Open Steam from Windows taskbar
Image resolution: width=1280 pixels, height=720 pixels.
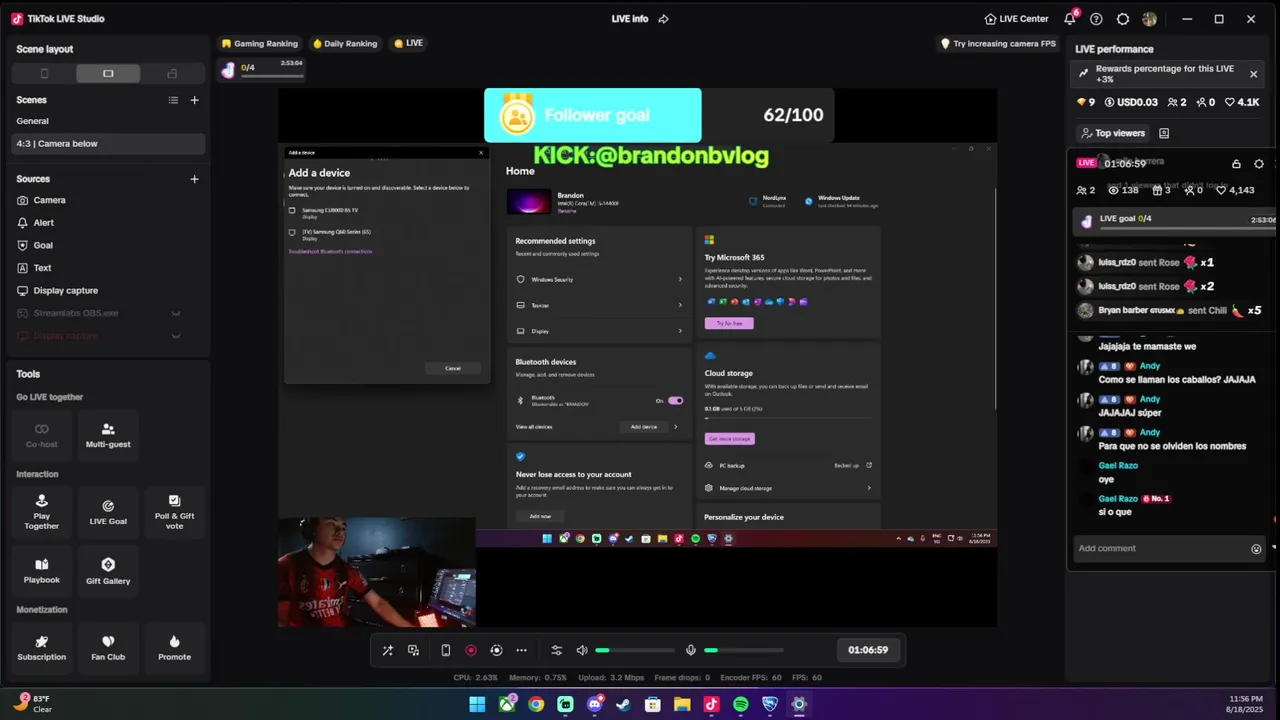point(624,704)
